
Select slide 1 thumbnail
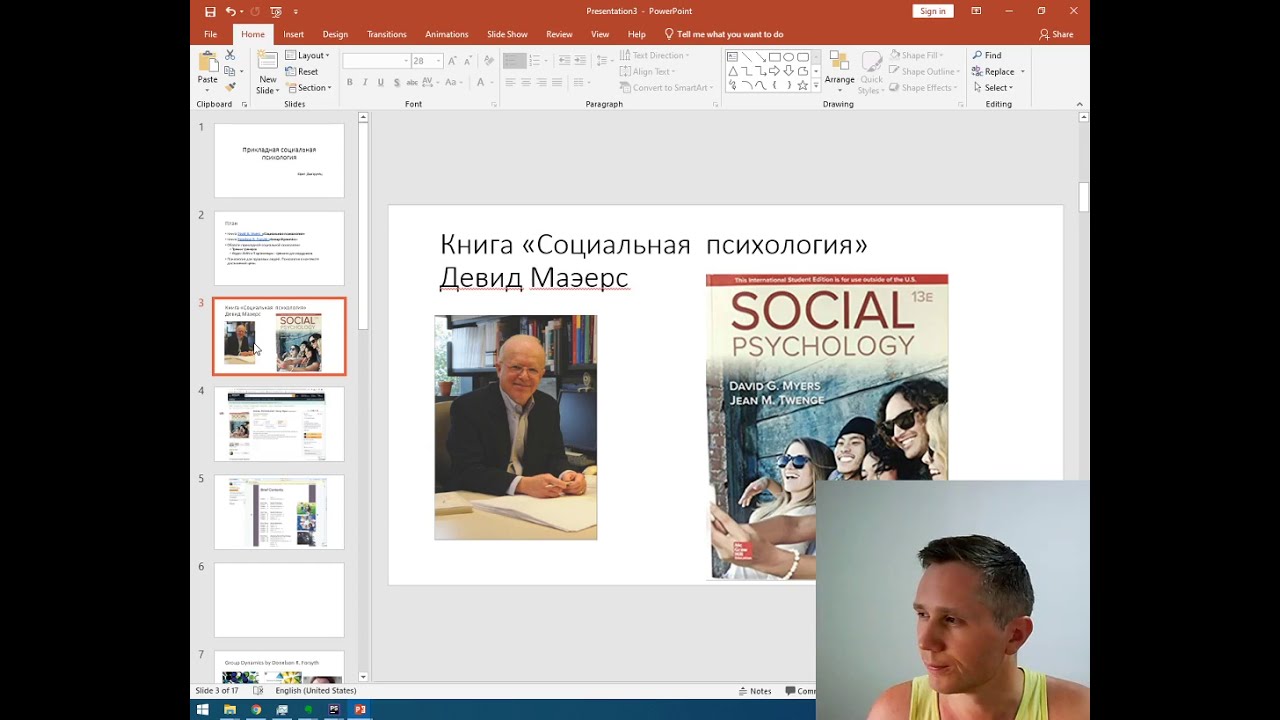pyautogui.click(x=279, y=160)
